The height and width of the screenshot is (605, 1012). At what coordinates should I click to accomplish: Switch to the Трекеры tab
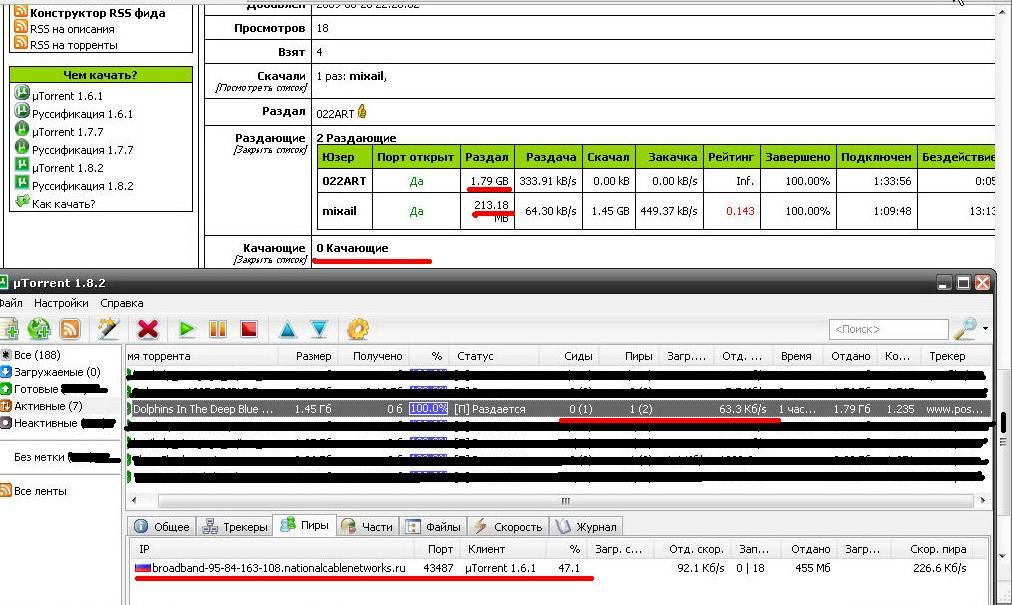point(235,526)
